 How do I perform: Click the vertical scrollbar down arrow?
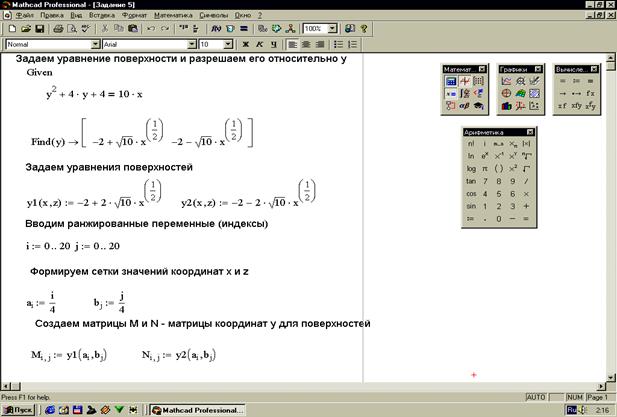pyautogui.click(x=611, y=377)
